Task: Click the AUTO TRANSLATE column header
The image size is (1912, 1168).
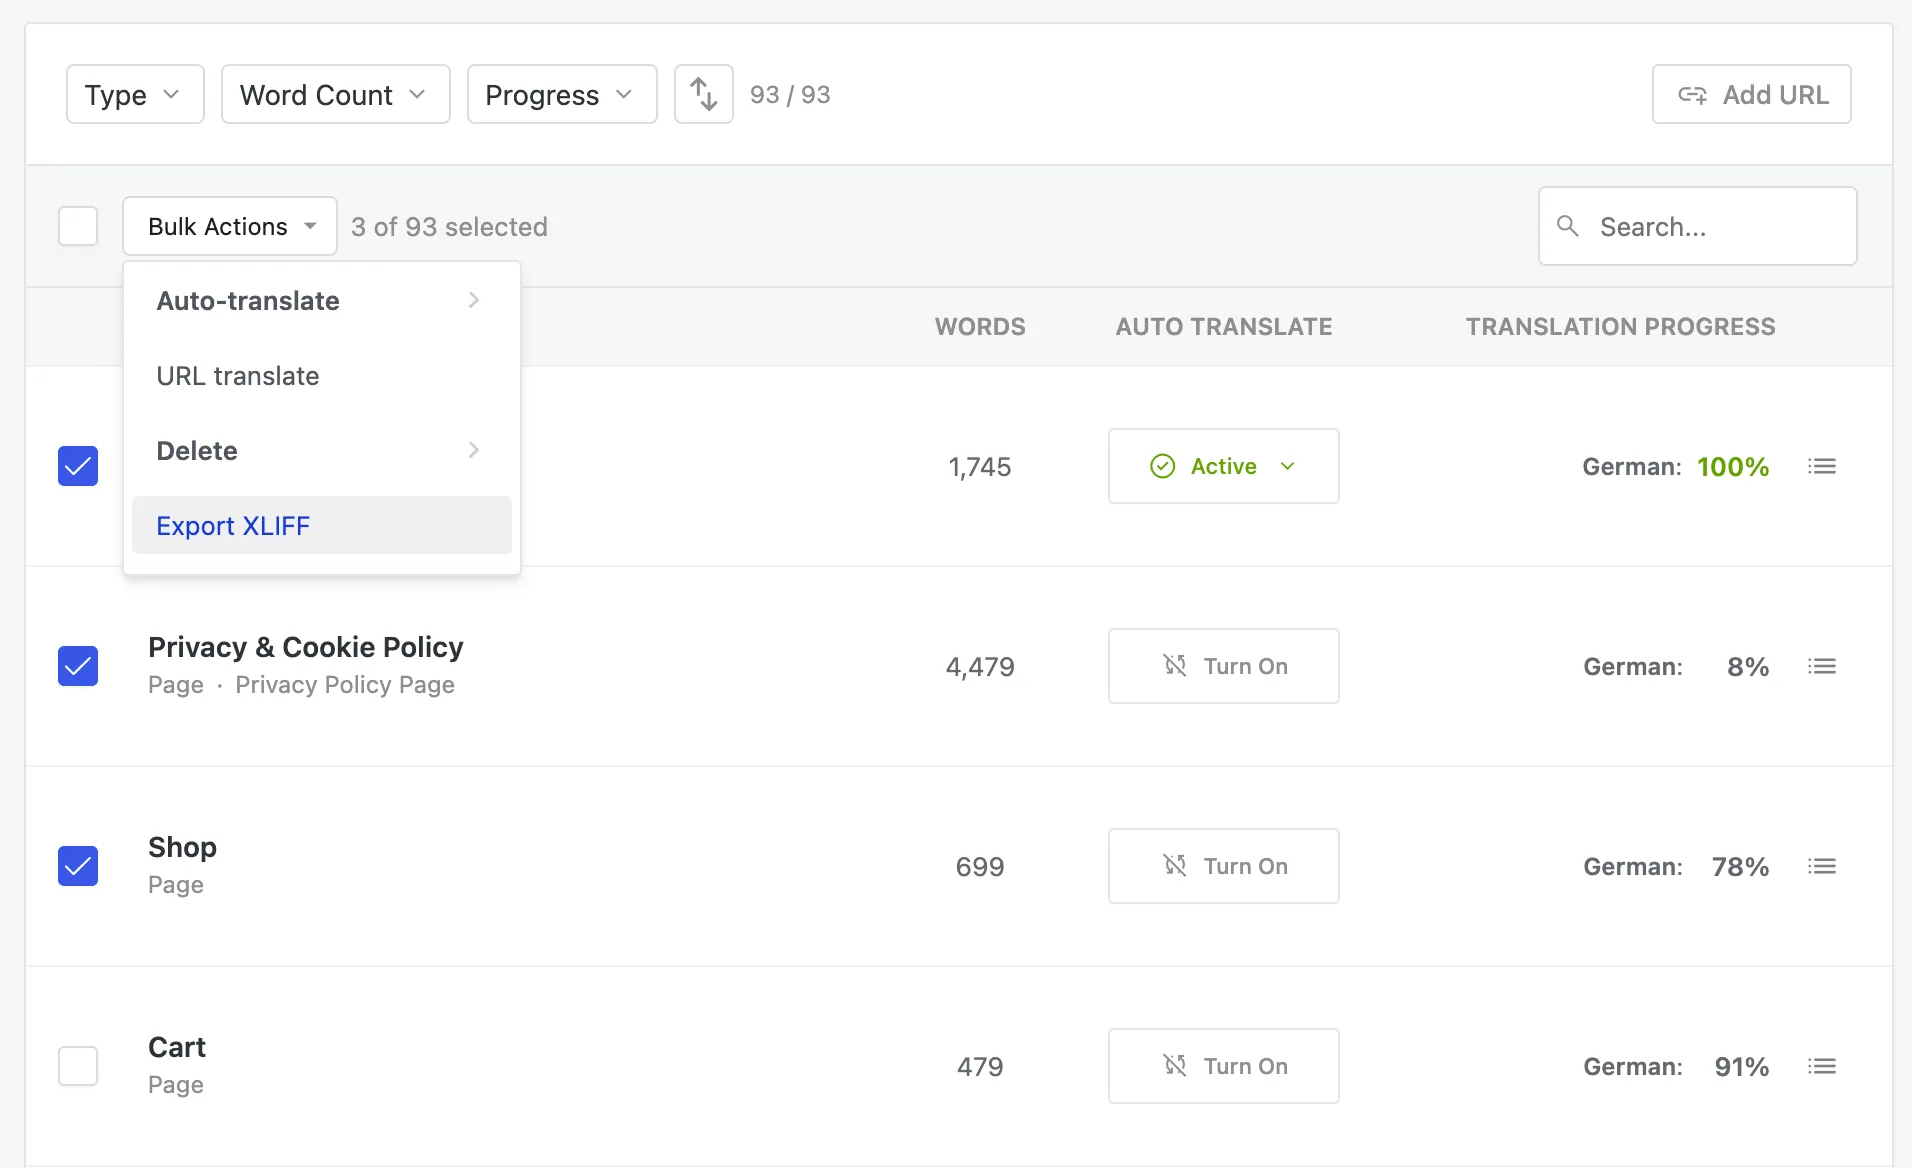Action: pos(1224,326)
